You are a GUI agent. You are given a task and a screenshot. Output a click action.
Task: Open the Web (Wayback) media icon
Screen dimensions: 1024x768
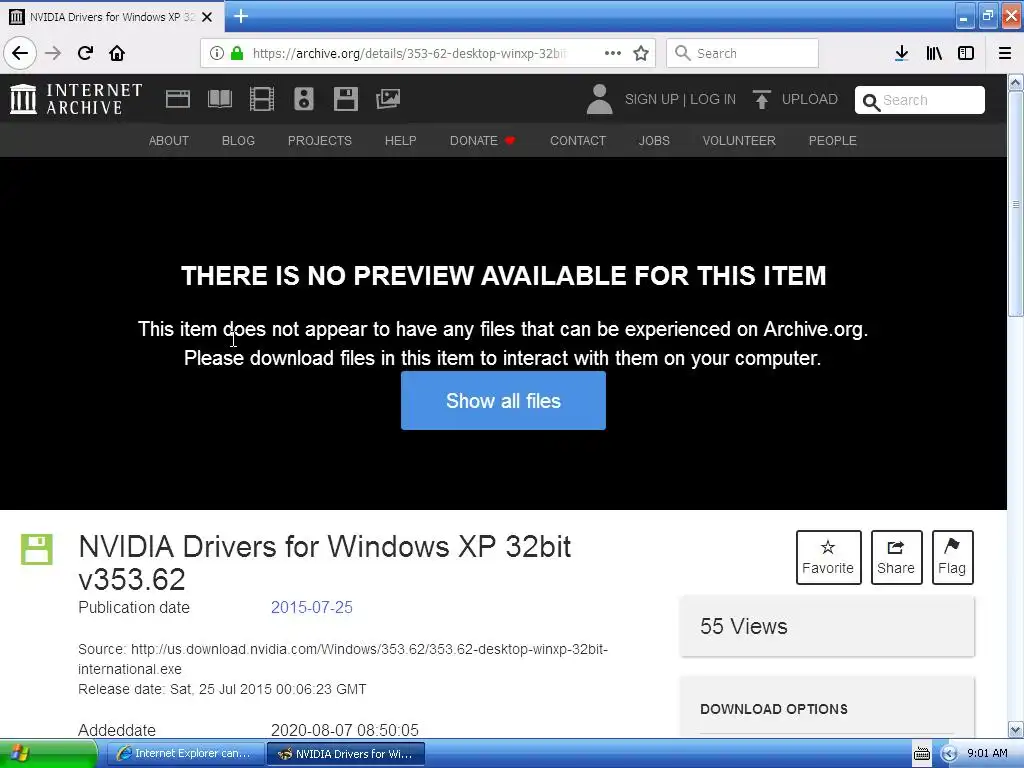178,99
